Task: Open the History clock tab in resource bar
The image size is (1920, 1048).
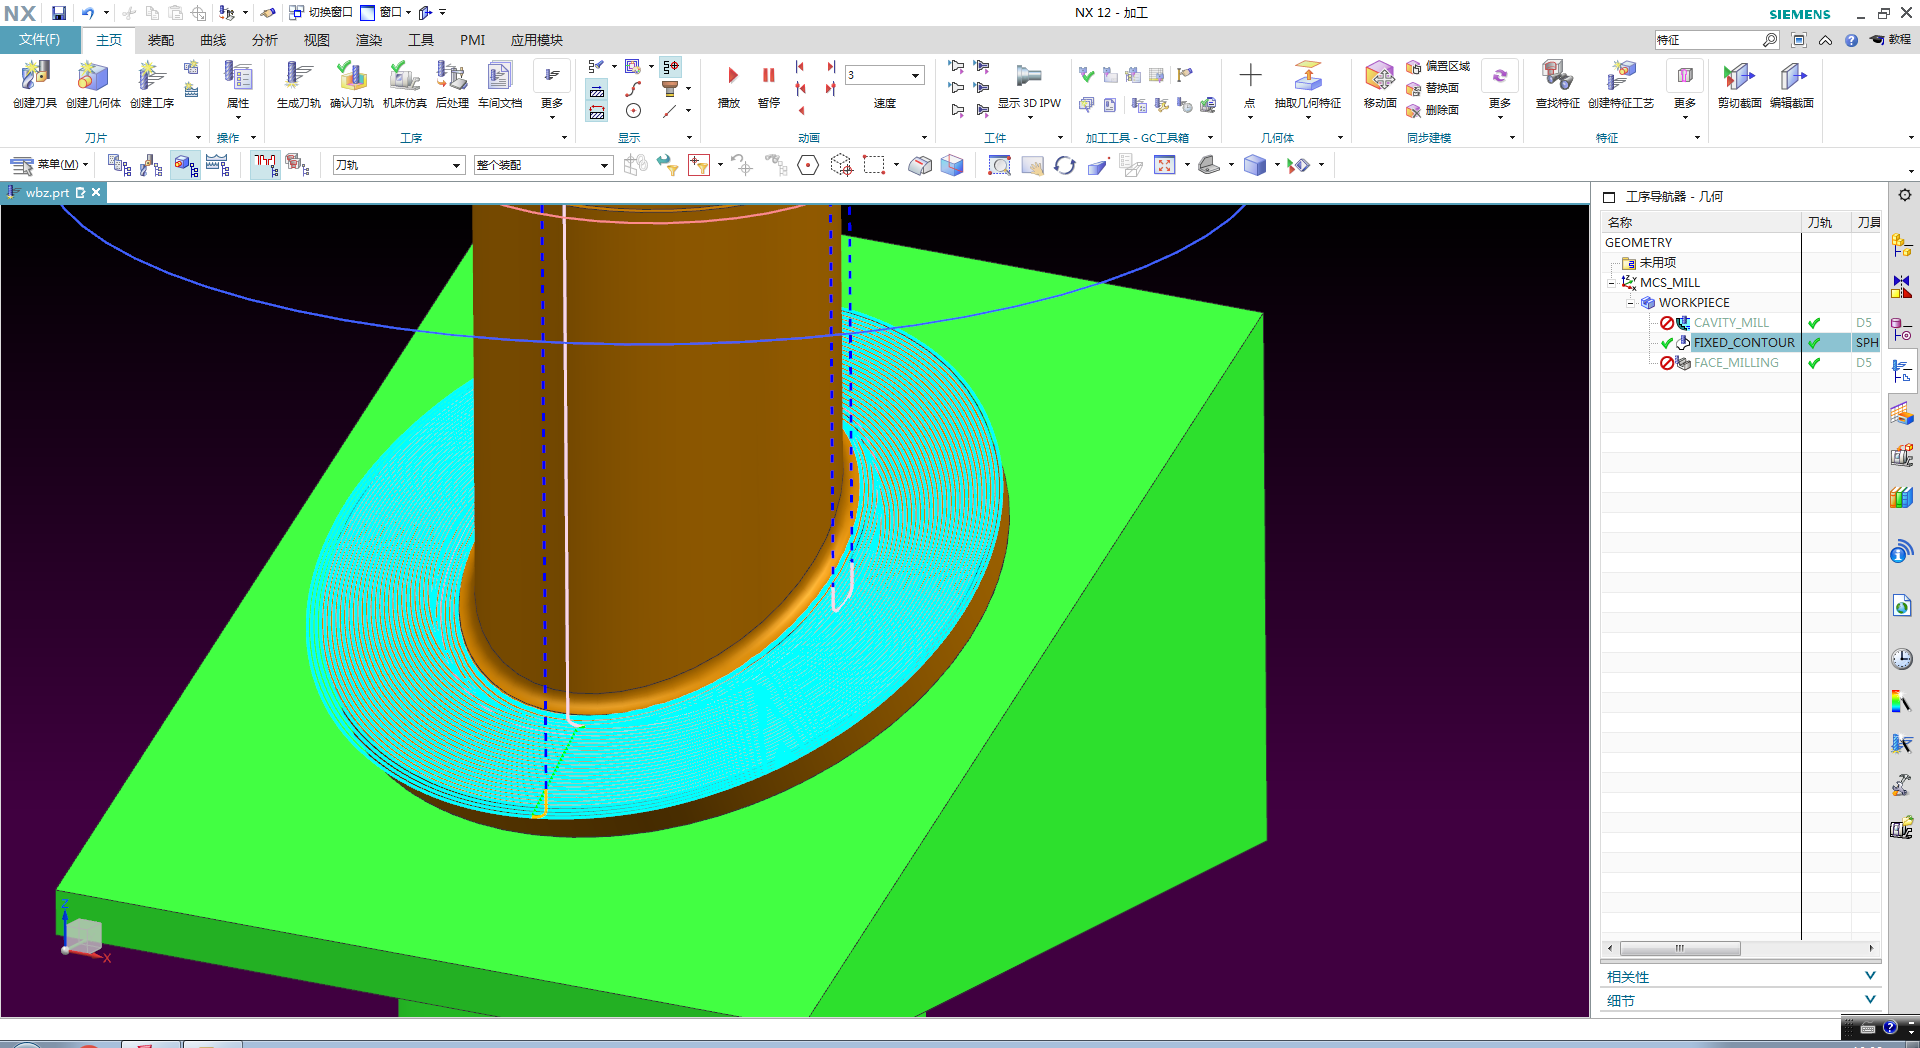Action: (x=1902, y=659)
